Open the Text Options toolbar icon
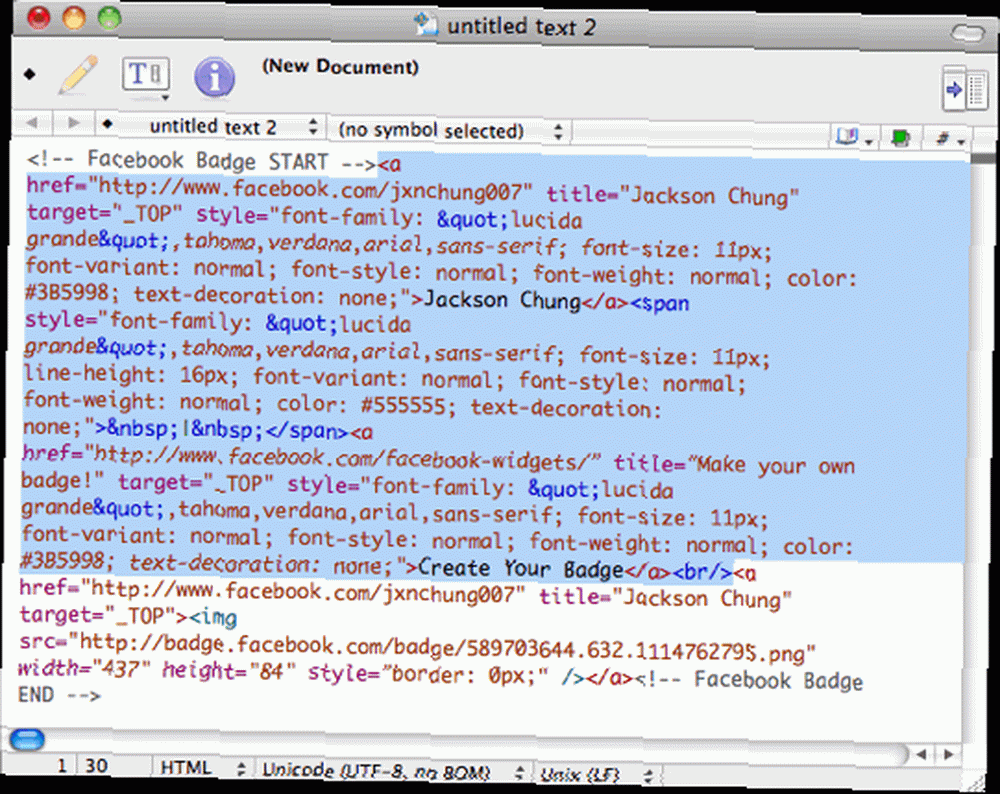 [x=146, y=77]
